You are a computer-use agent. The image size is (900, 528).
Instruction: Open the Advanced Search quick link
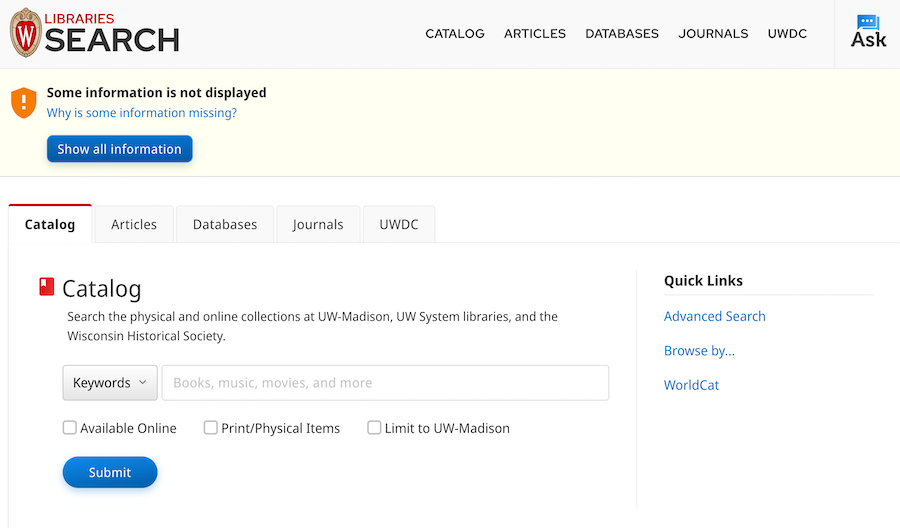[x=715, y=316]
